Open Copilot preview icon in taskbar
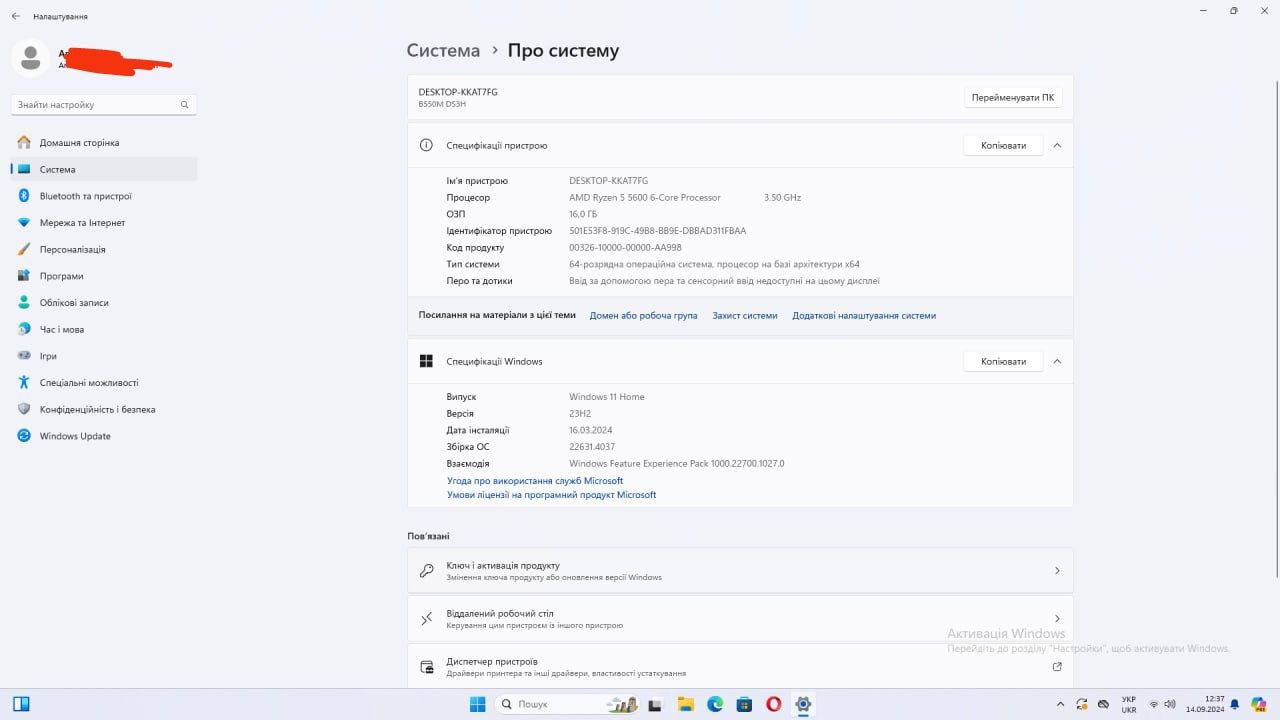Screen dimensions: 1280x720 click(1259, 704)
